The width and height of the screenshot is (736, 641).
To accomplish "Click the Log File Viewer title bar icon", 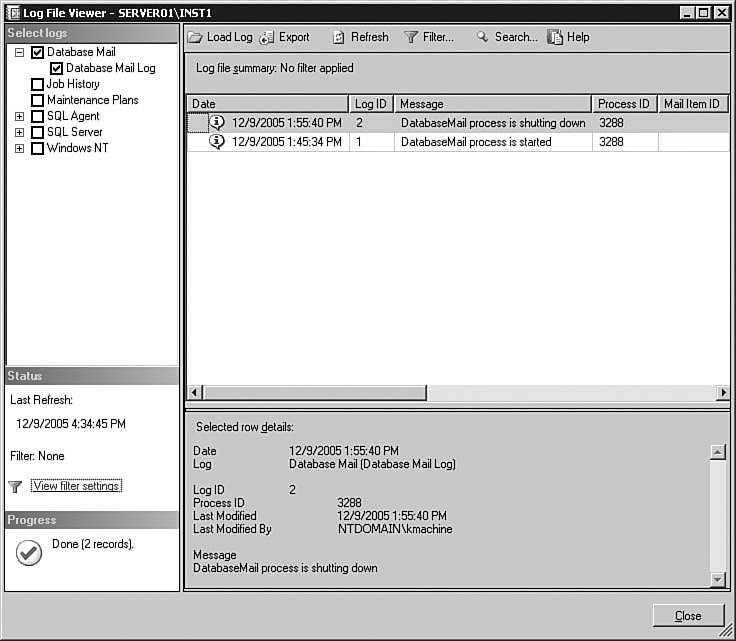I will point(12,12).
